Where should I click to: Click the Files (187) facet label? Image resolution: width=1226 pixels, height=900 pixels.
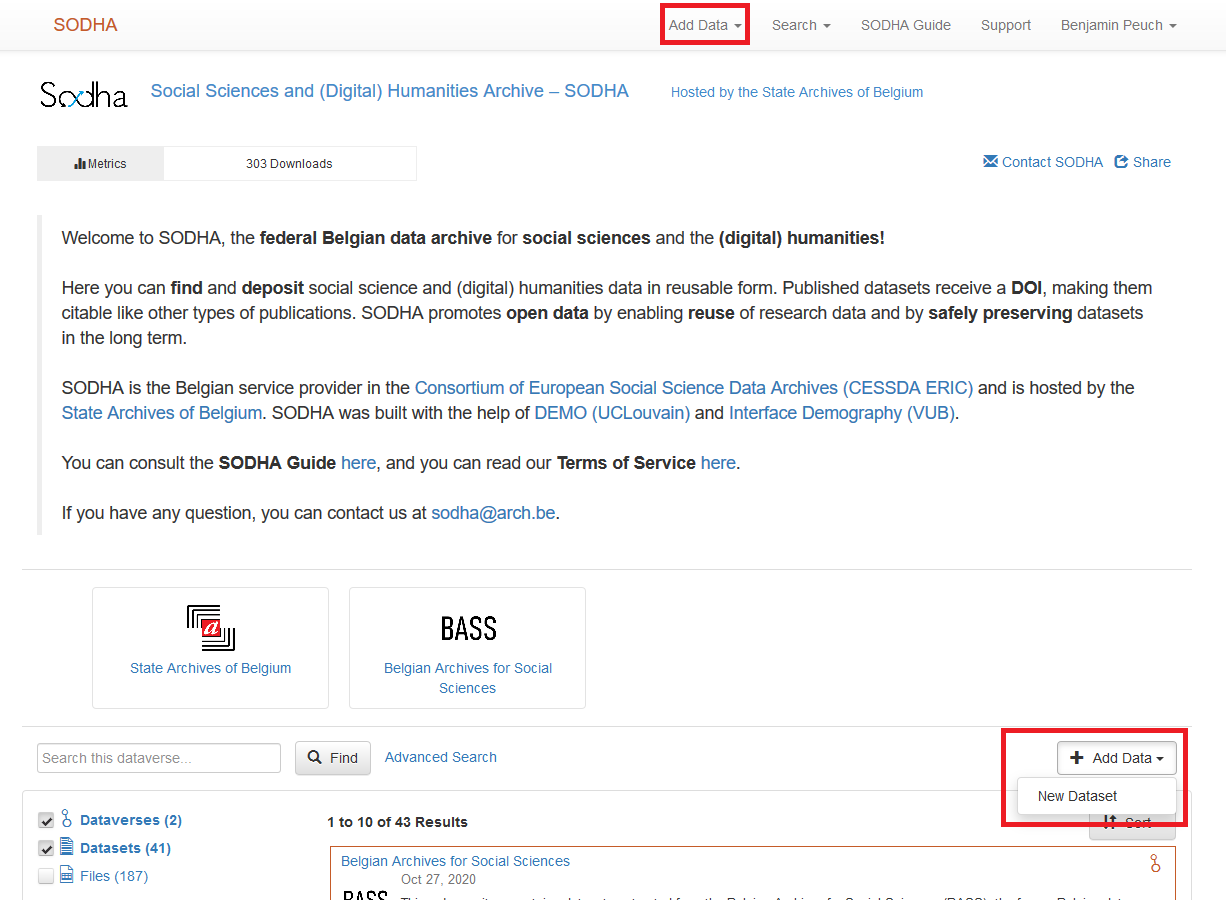coord(114,876)
